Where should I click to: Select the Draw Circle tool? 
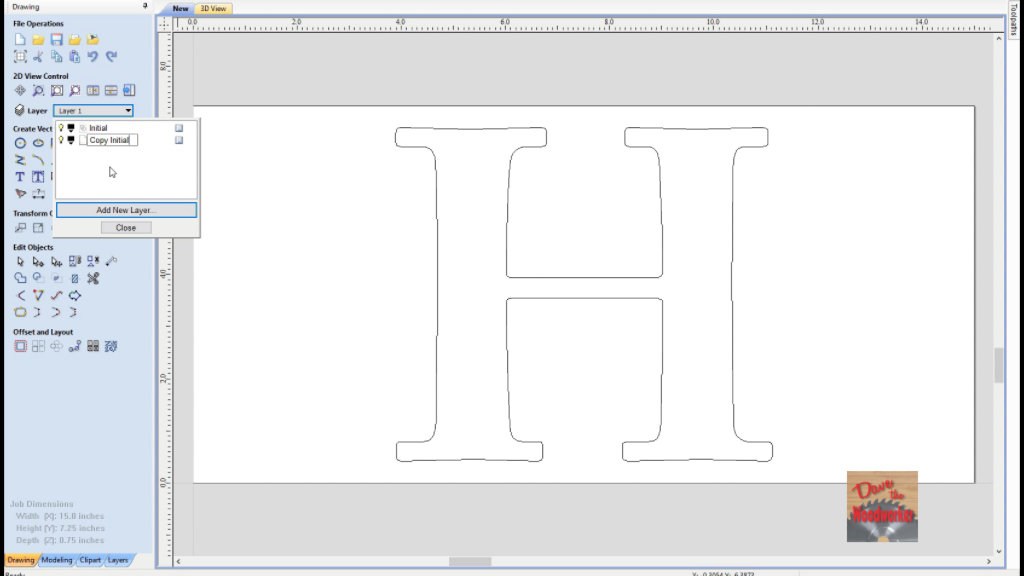tap(20, 143)
